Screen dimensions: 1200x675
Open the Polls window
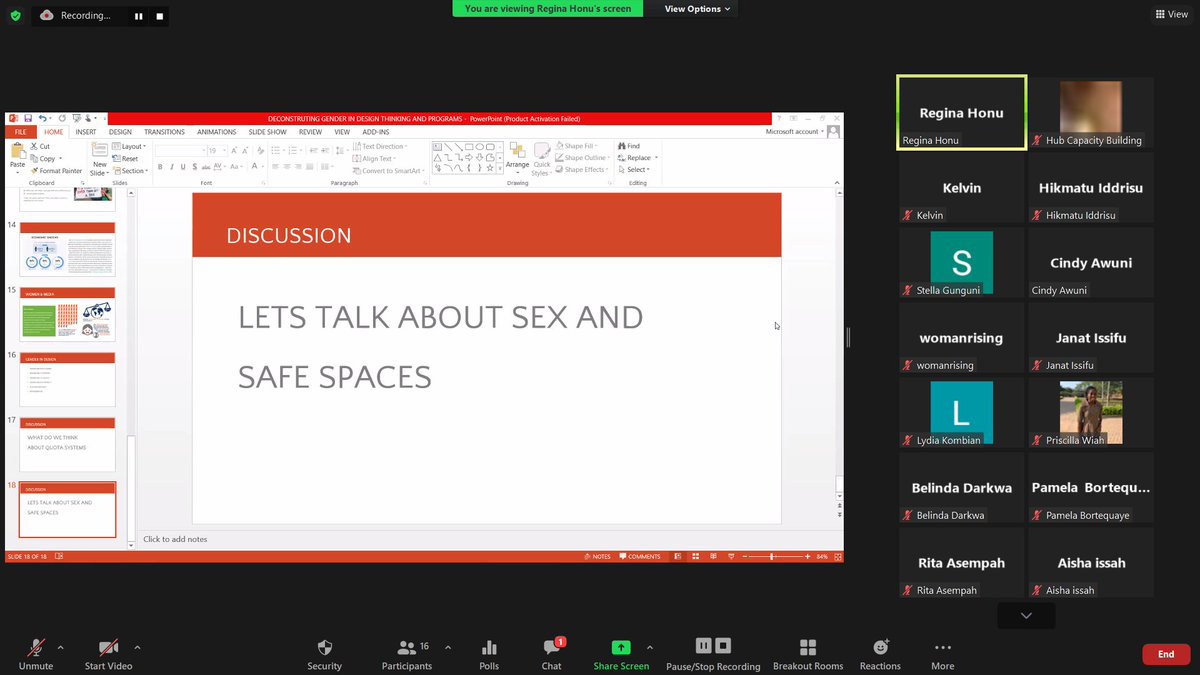point(489,654)
